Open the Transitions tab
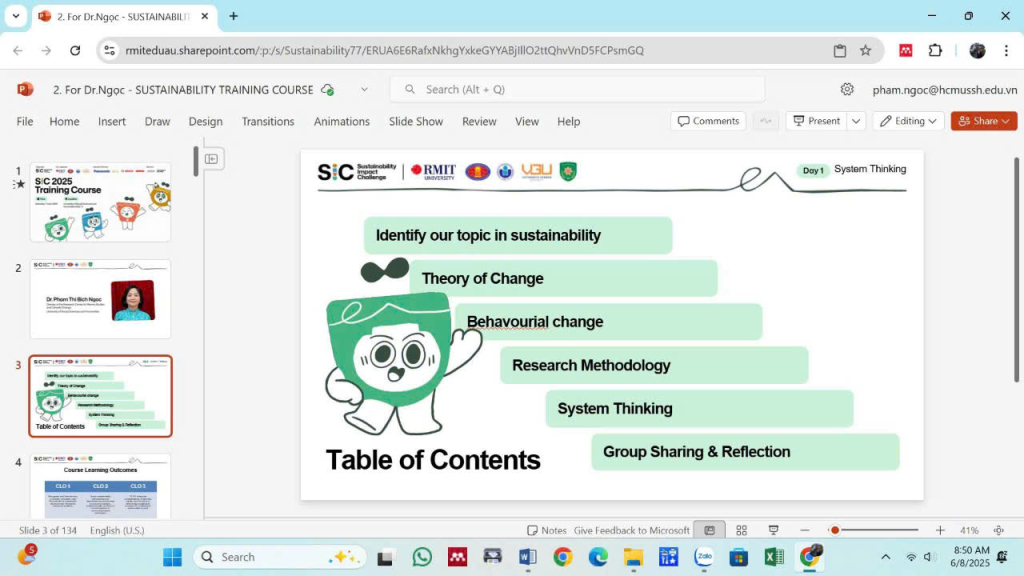1024x576 pixels. pyautogui.click(x=268, y=121)
